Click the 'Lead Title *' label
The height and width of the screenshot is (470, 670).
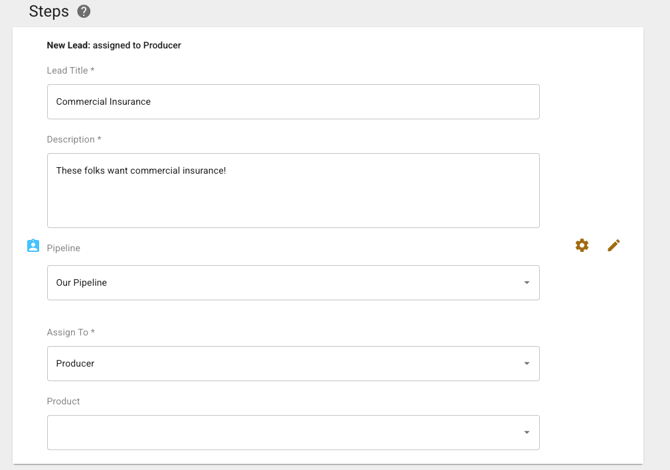[x=71, y=71]
